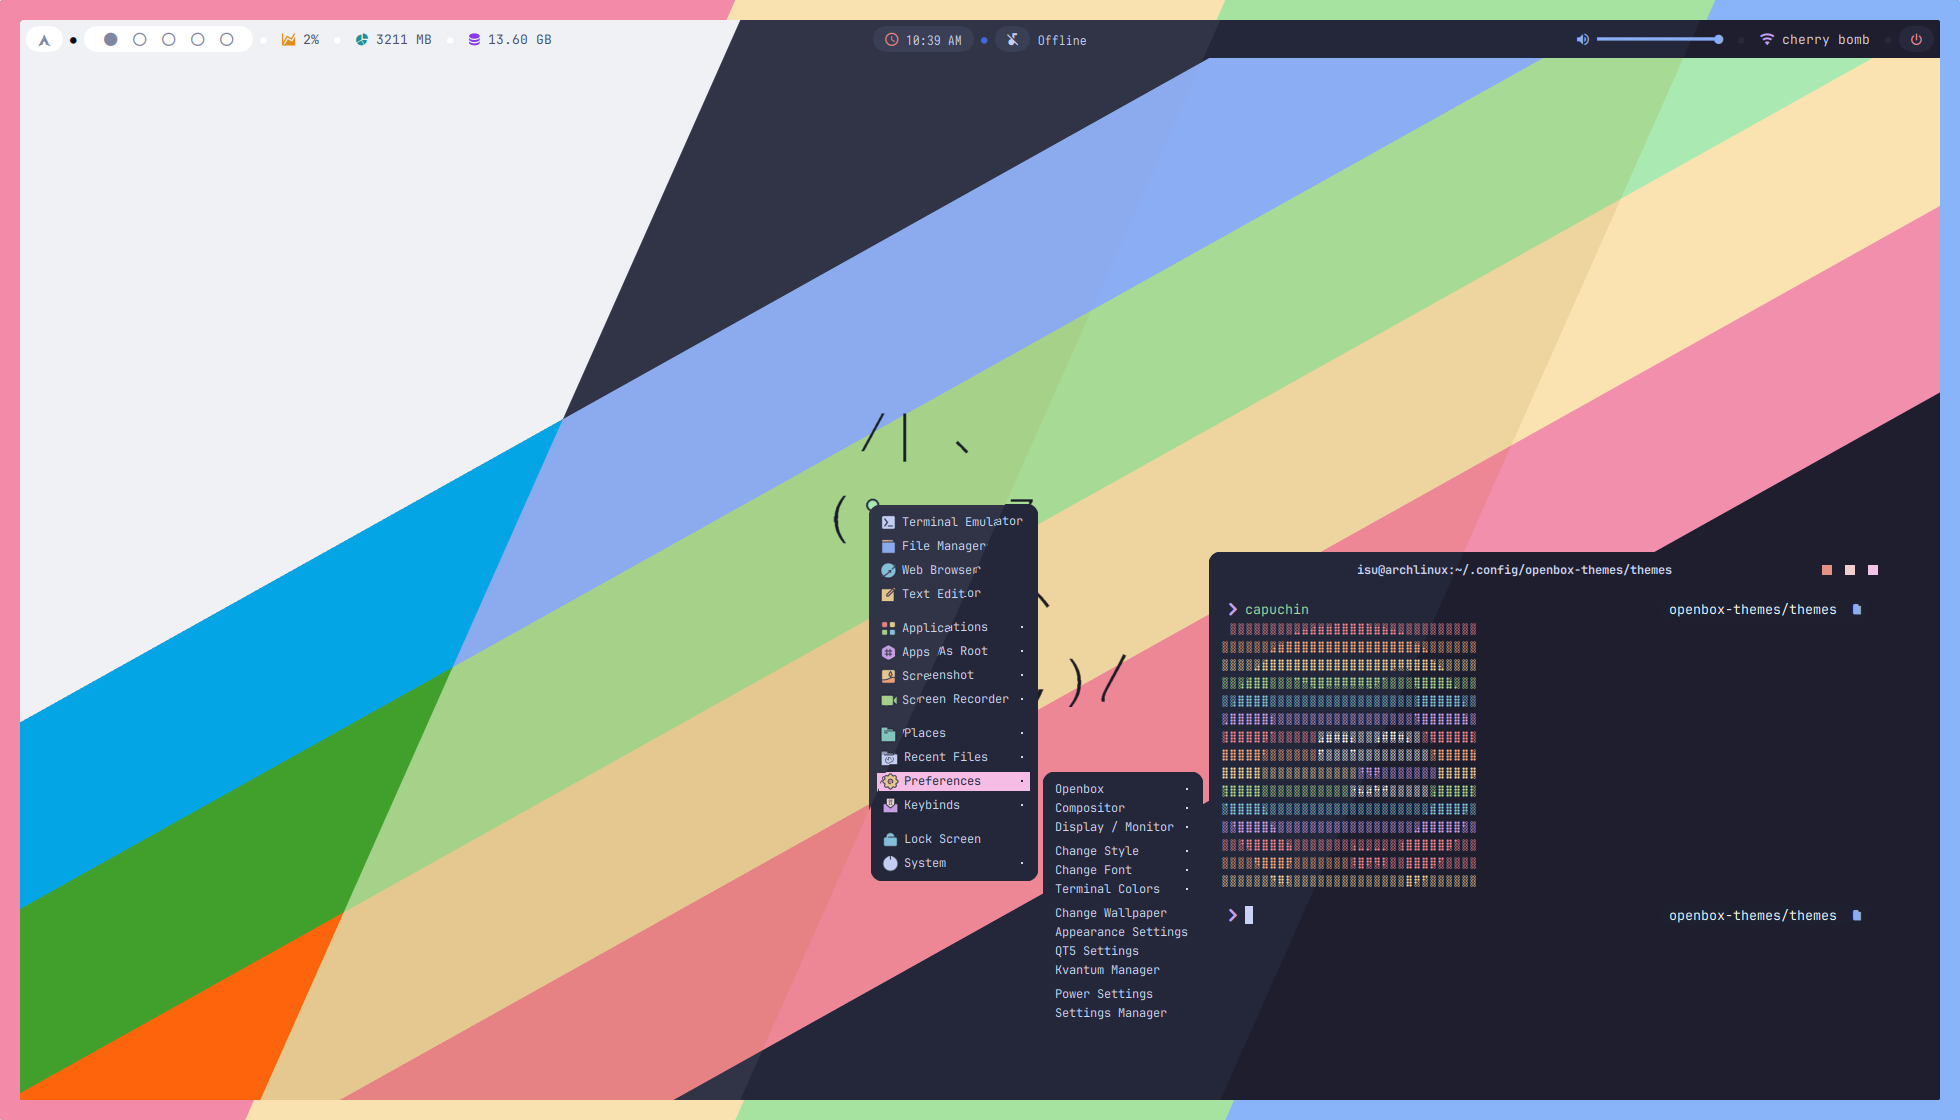This screenshot has height=1120, width=1960.
Task: Open Change Wallpaper in the Preferences submenu
Action: point(1110,913)
